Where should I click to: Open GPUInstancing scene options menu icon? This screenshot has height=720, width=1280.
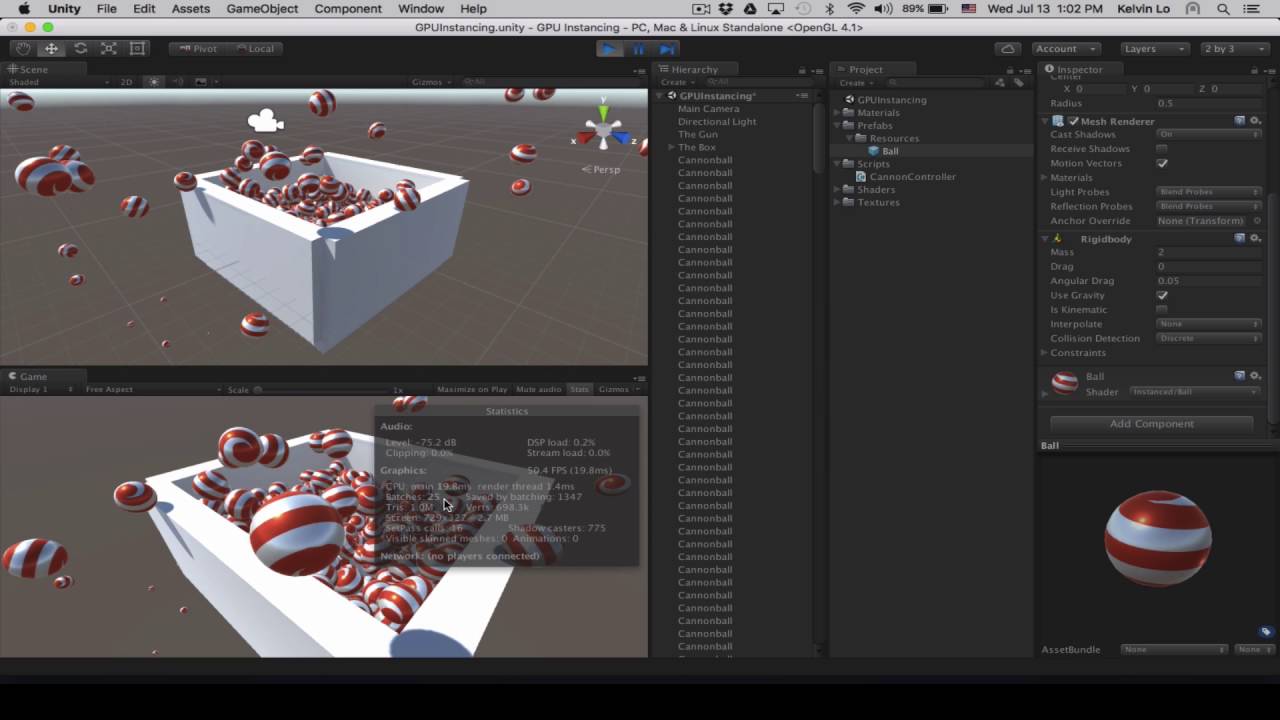point(802,96)
